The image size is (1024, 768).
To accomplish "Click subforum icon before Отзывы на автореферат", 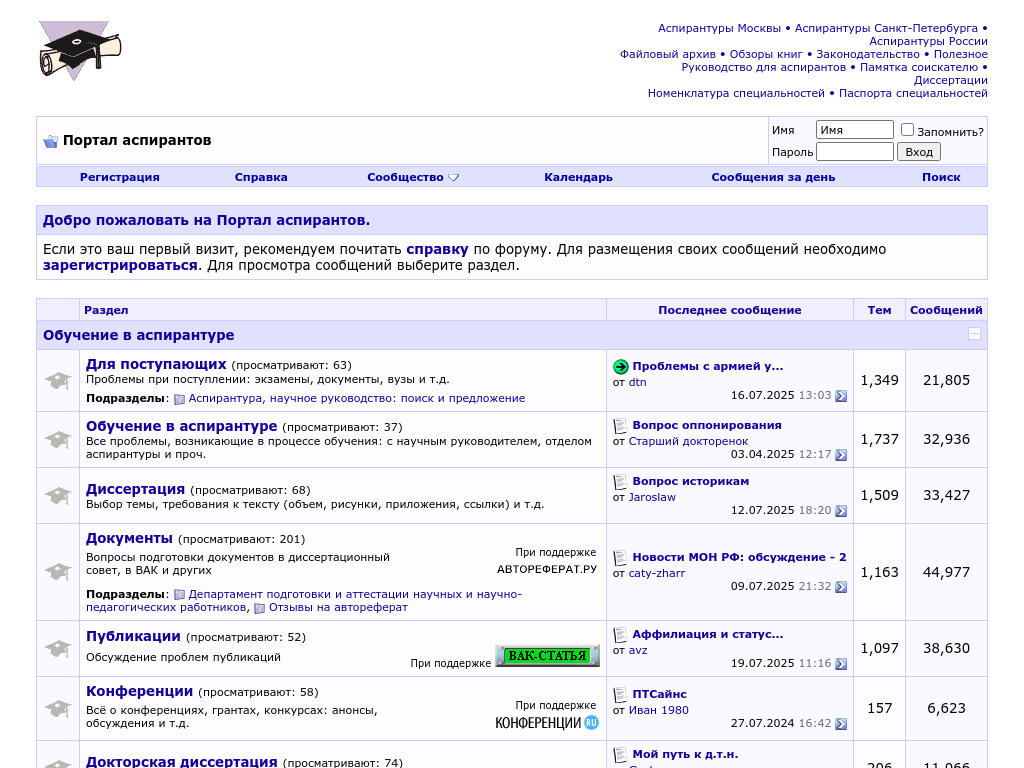I will 259,608.
